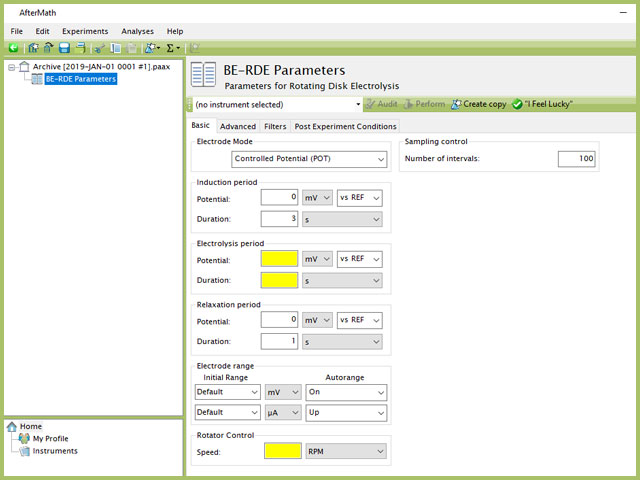This screenshot has height=480, width=640.
Task: Click the Number of intervals field
Action: [x=576, y=159]
